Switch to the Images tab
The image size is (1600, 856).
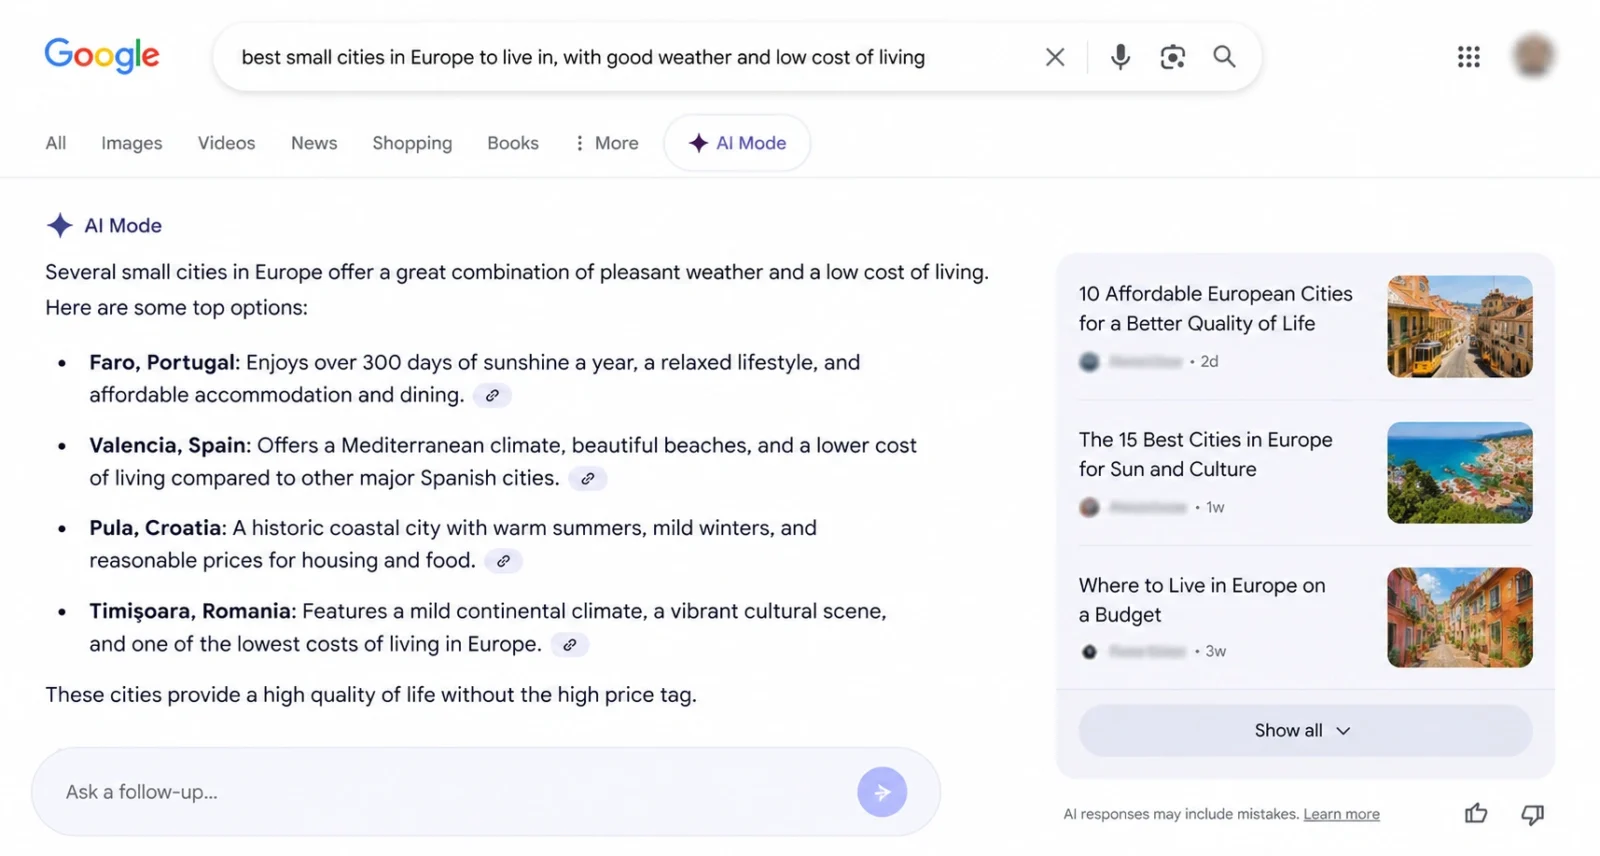tap(131, 143)
